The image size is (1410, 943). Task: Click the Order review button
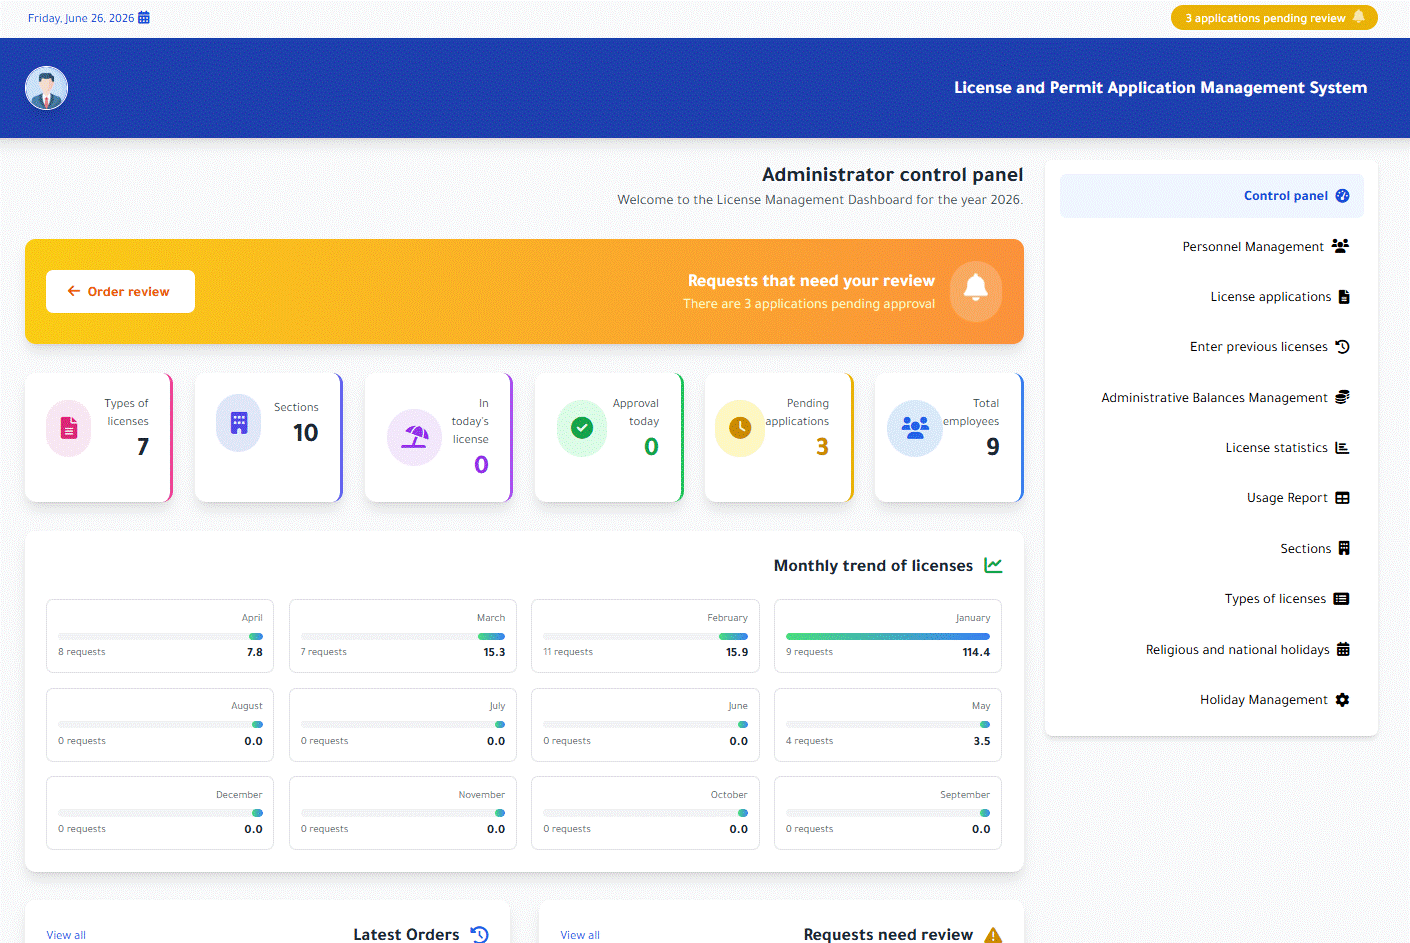coord(120,291)
